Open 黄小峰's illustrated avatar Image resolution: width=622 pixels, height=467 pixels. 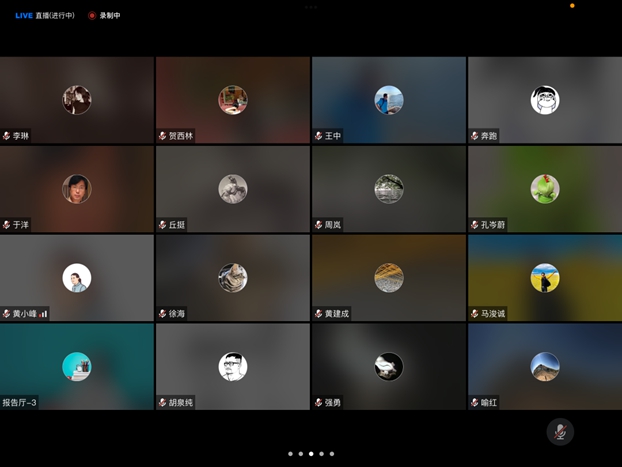[x=77, y=278]
